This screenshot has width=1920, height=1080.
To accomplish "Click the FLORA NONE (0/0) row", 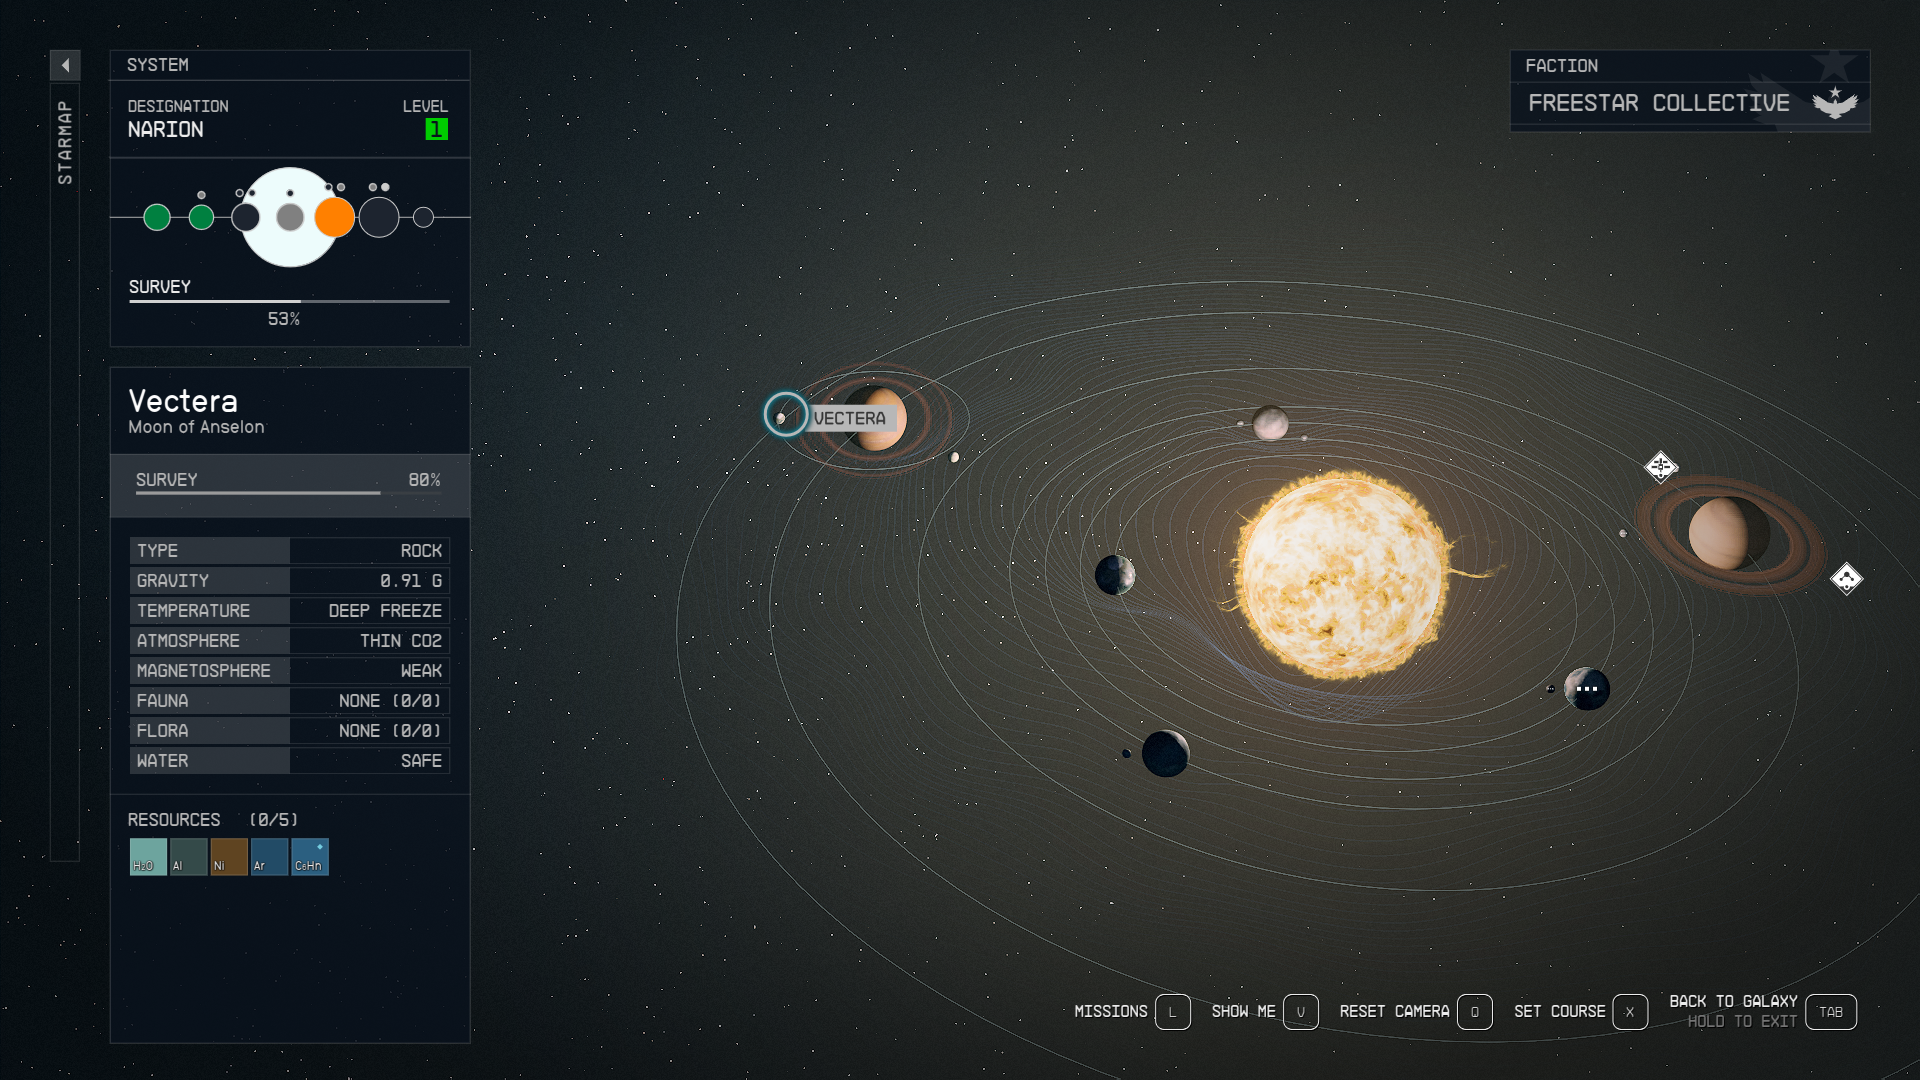I will [290, 731].
